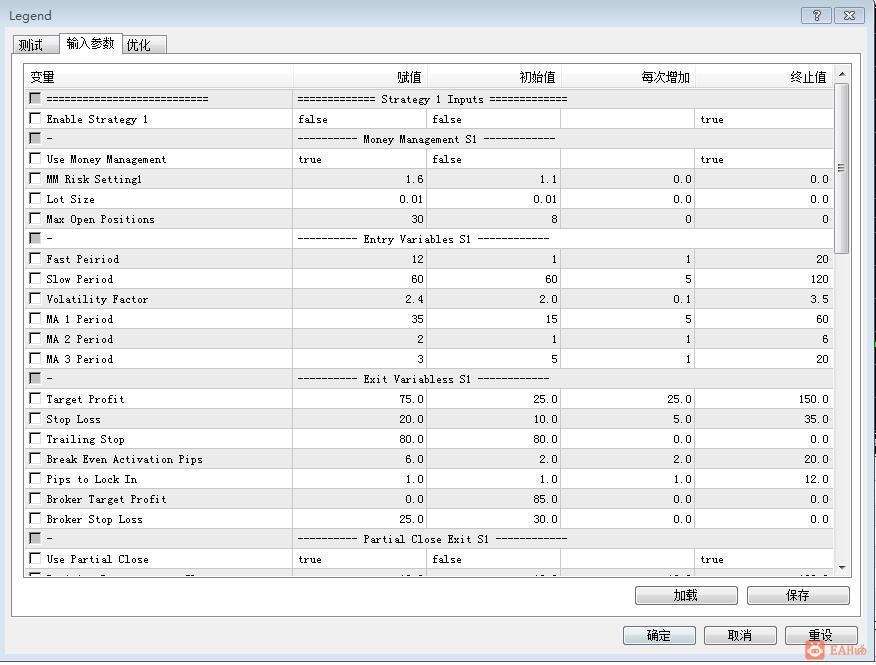Enable the Broker Stop Loss checkbox
The height and width of the screenshot is (665, 876).
coord(35,518)
